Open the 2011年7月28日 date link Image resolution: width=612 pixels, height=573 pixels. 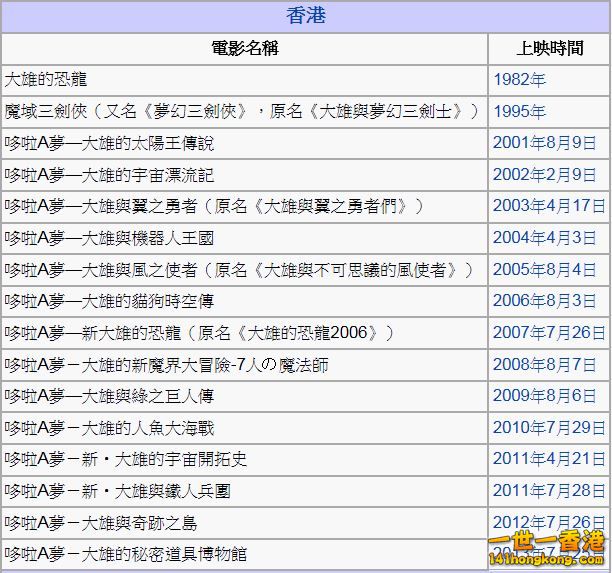tap(549, 491)
